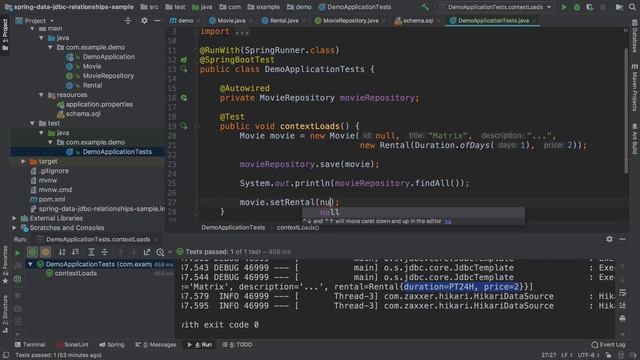Open Event Log in status bar

pos(608,345)
